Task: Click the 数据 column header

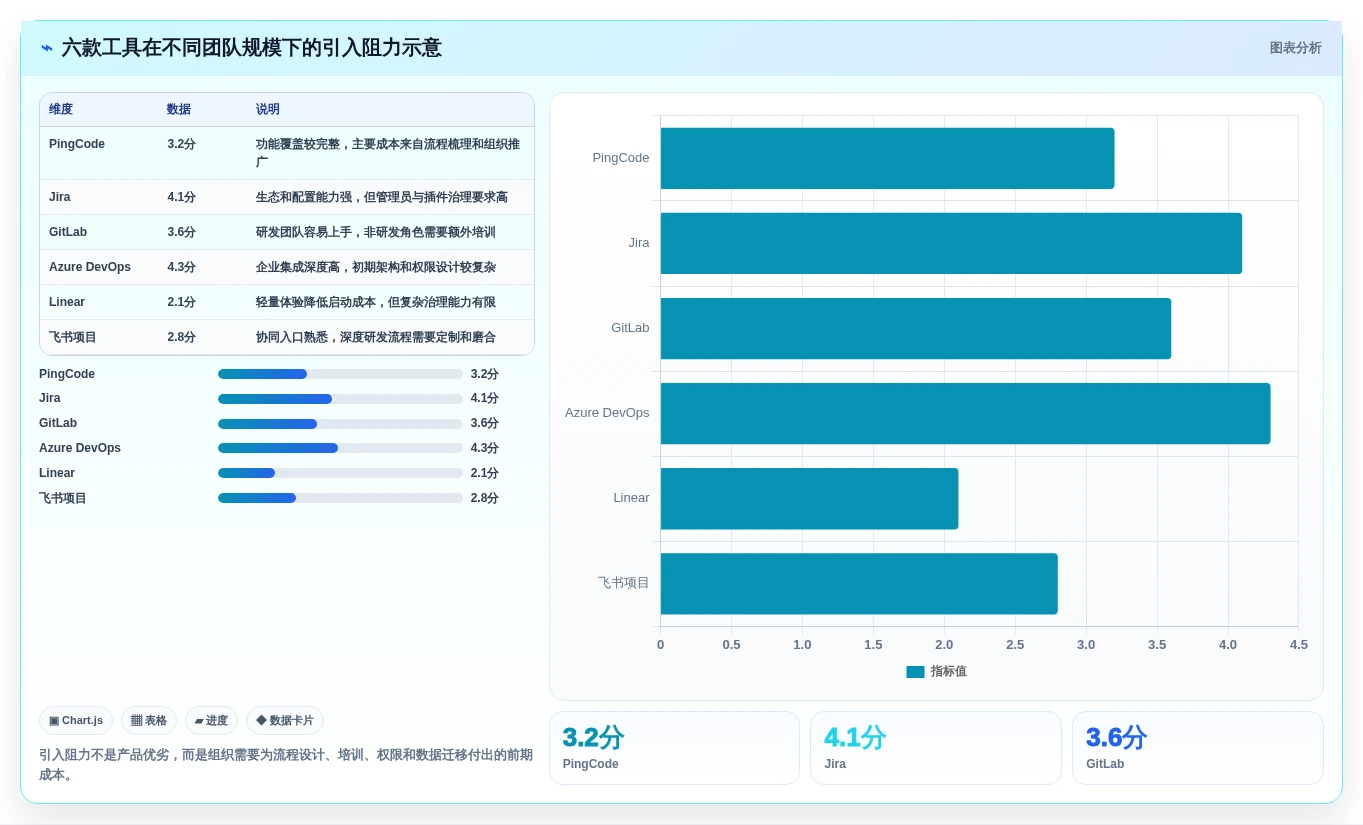Action: (179, 109)
